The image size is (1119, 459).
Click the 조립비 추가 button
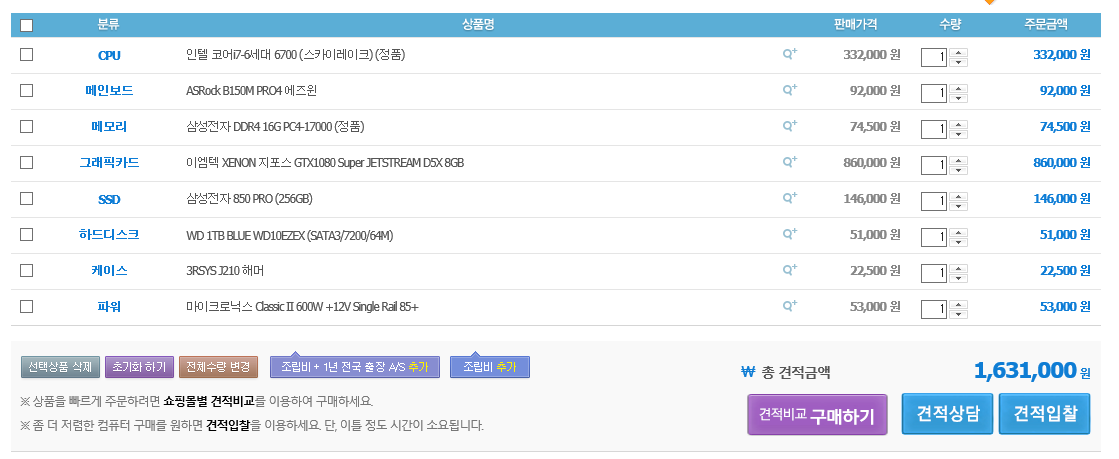pos(490,367)
